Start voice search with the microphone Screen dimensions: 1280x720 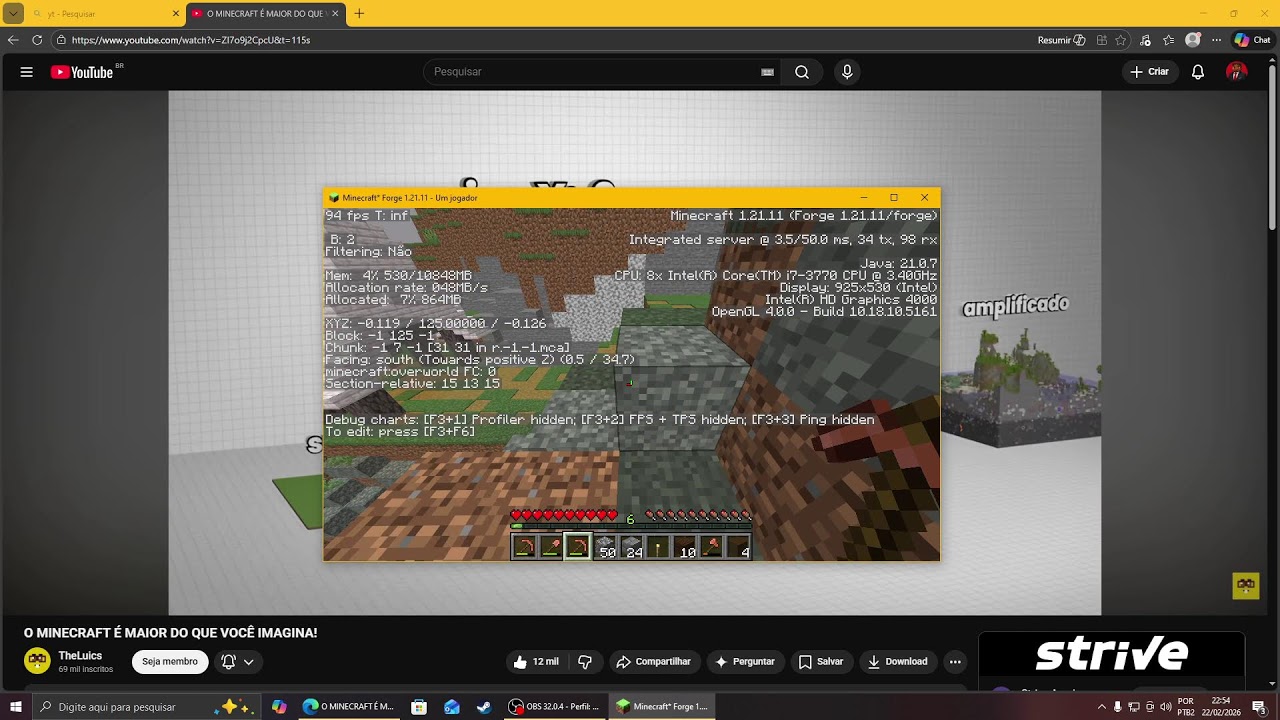pos(847,72)
